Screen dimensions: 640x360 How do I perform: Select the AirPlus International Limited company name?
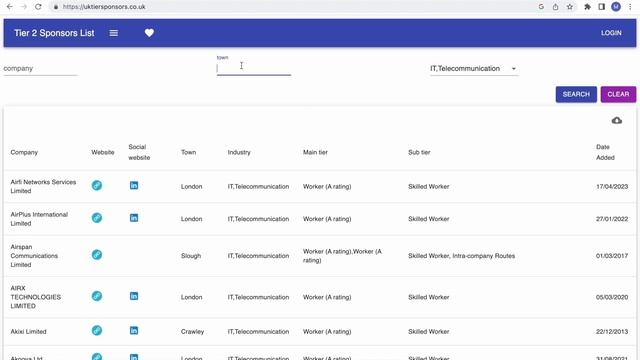(39, 219)
